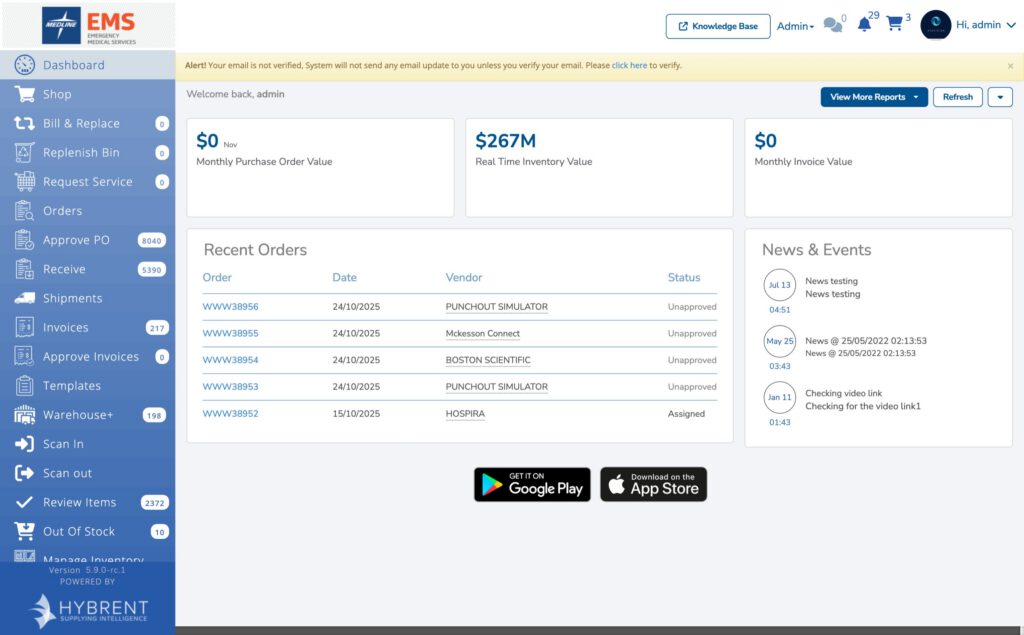Click the admin profile avatar

(x=935, y=25)
